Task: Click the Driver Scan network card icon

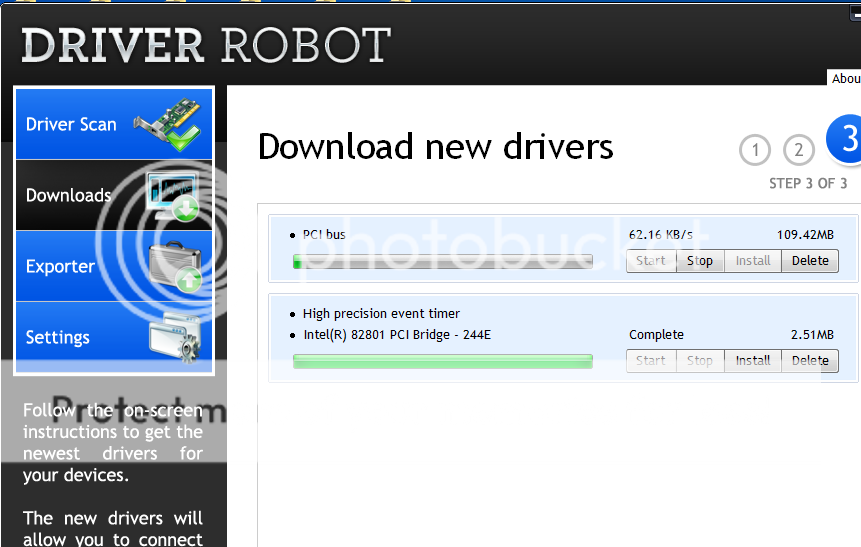Action: pyautogui.click(x=173, y=124)
